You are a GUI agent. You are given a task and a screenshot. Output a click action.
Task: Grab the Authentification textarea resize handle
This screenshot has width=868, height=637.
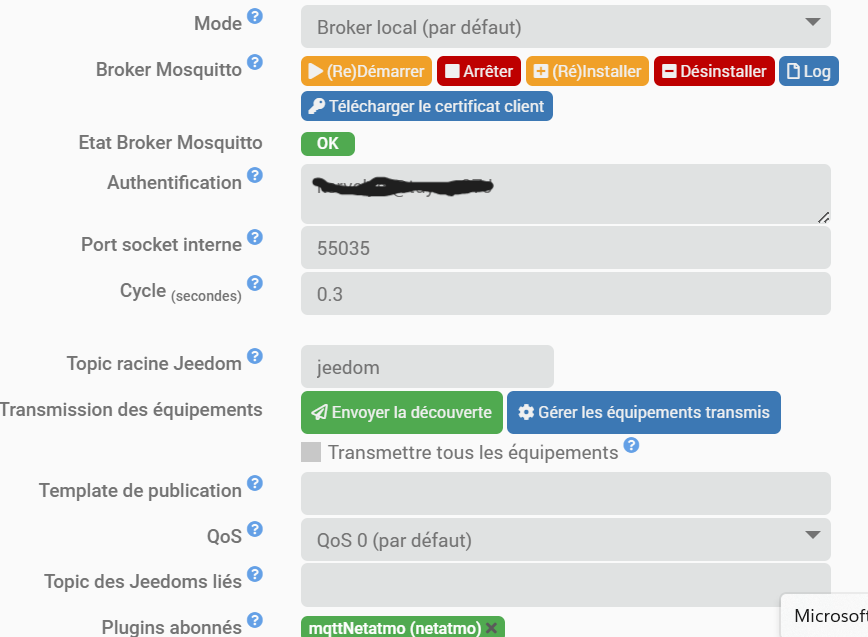824,217
